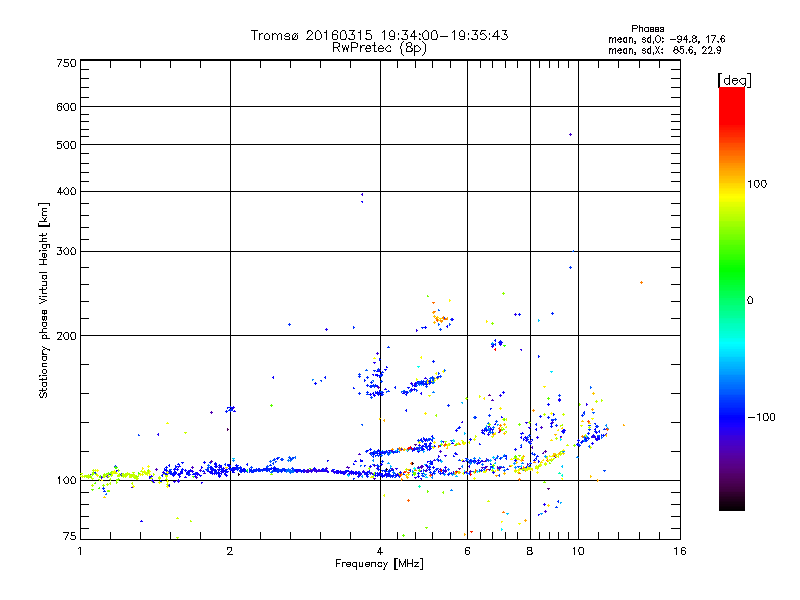Click the y-axis '100' tick label
Viewport: 800px width, 600px height.
(66, 481)
